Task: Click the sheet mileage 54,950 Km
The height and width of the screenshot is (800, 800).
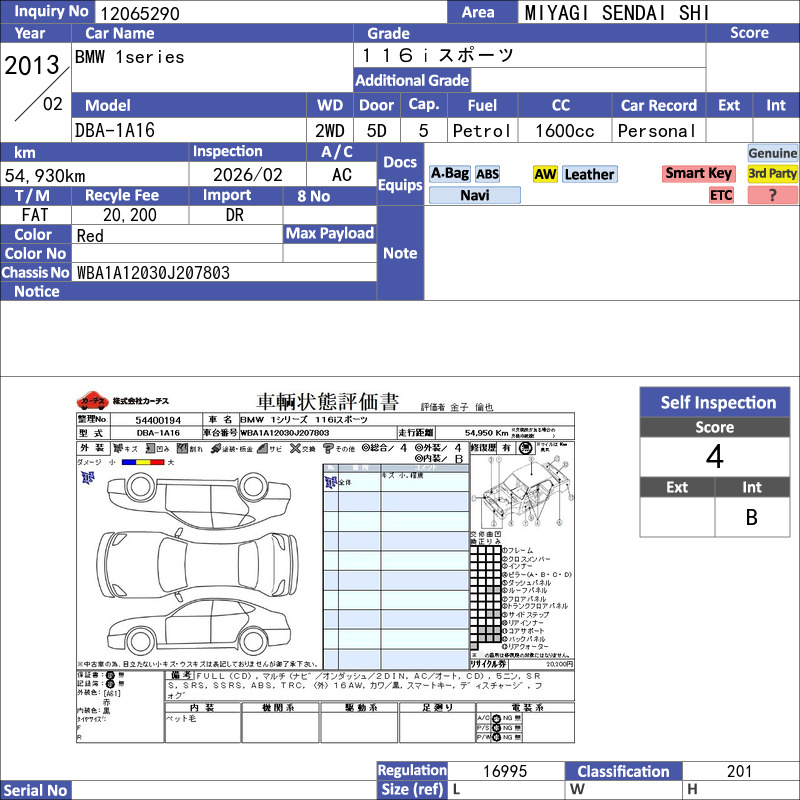Action: coord(486,433)
